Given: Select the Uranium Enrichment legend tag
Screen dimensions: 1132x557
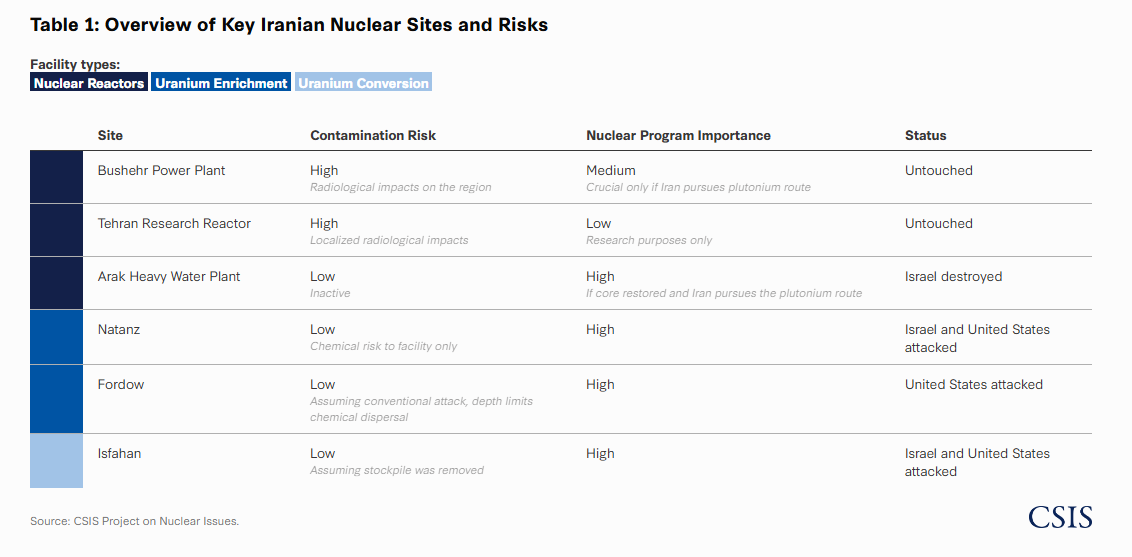Looking at the screenshot, I should coord(221,83).
